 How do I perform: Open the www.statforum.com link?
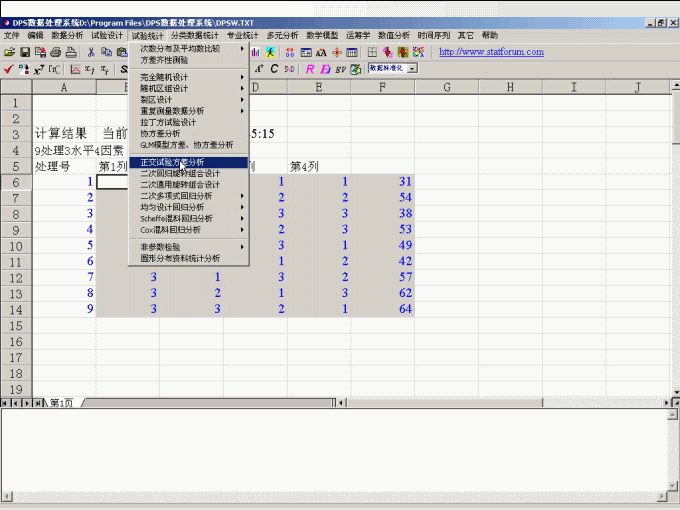click(x=491, y=52)
